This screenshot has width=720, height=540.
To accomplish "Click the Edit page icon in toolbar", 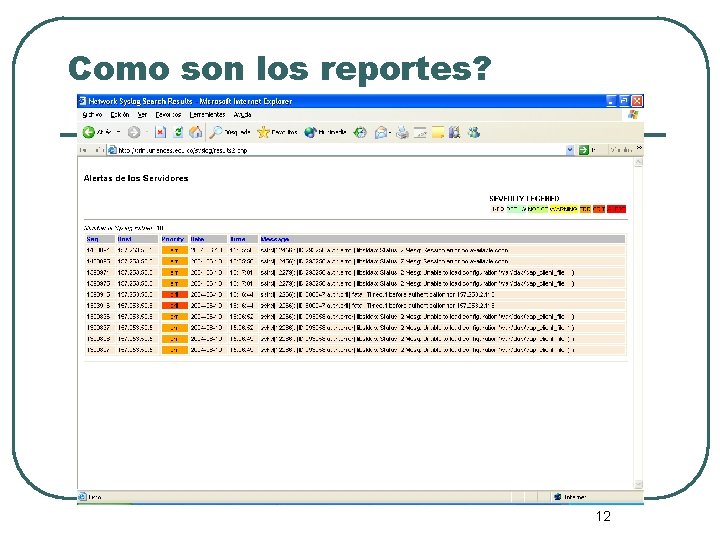I will point(420,133).
